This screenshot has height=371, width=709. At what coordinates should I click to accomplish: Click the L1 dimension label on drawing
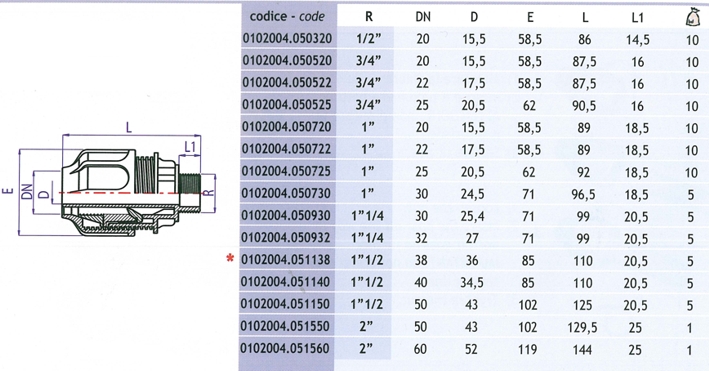point(190,147)
